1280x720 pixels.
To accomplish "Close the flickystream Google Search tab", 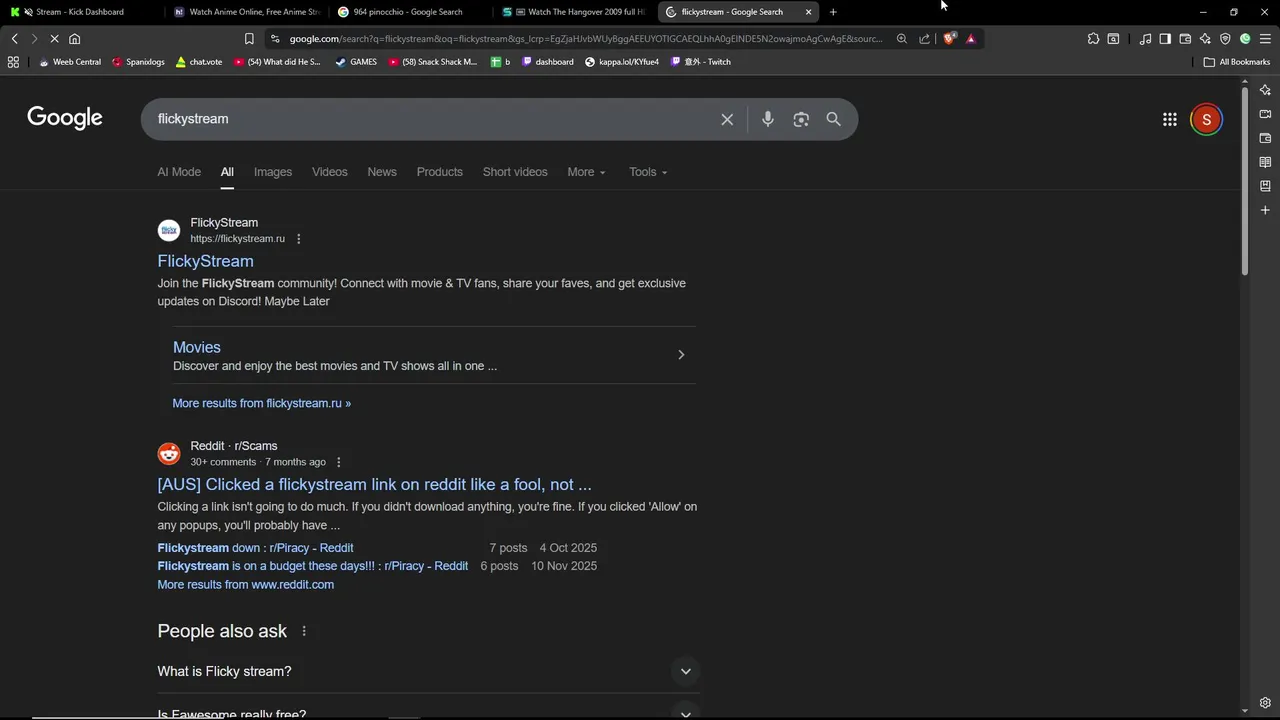I will [808, 12].
